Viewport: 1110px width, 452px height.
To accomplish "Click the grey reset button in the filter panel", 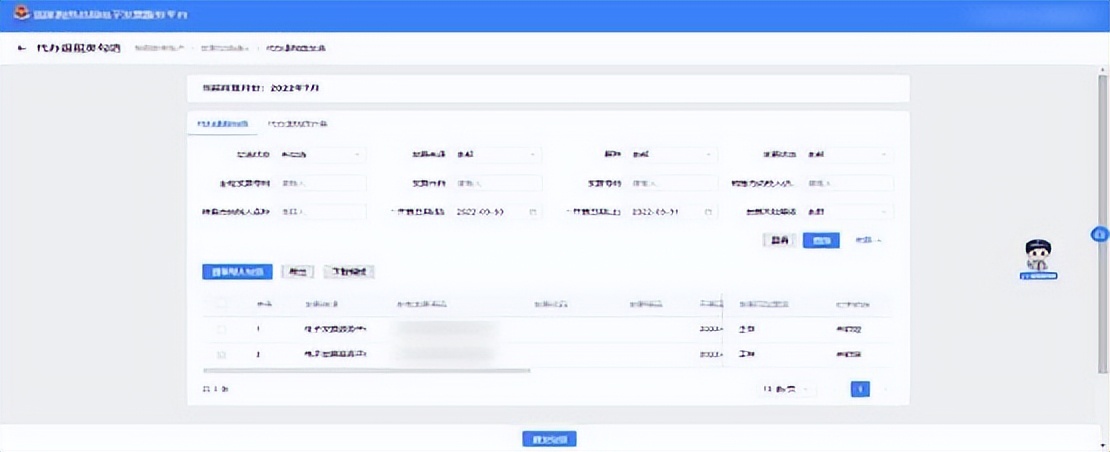I will pos(779,241).
